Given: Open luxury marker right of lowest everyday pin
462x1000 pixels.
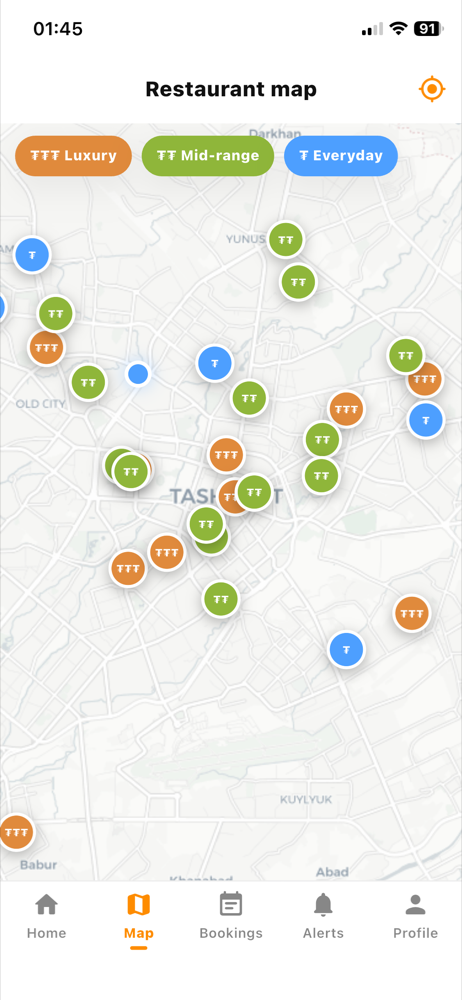Looking at the screenshot, I should pos(412,614).
